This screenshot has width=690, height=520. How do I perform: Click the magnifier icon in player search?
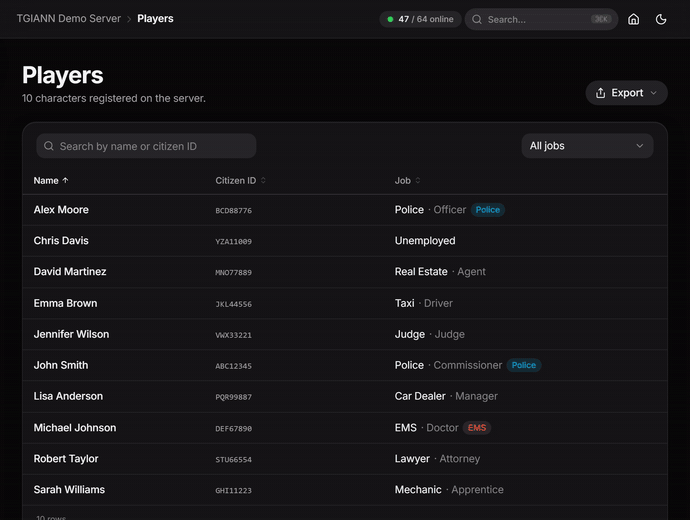[49, 146]
